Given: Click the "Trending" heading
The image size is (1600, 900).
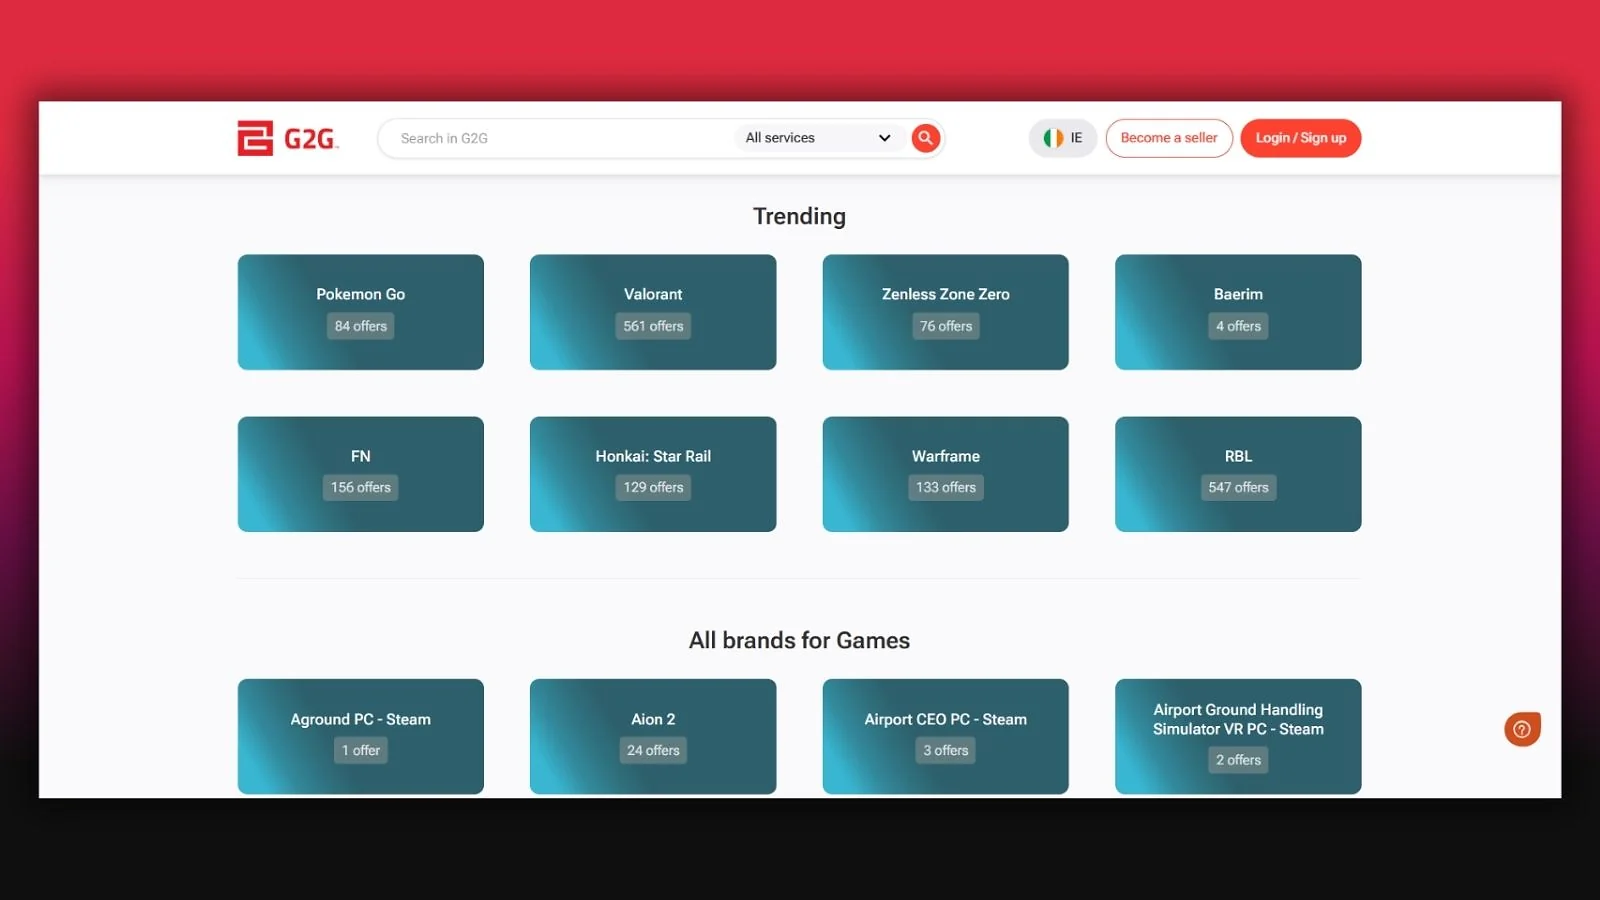Looking at the screenshot, I should tap(799, 216).
